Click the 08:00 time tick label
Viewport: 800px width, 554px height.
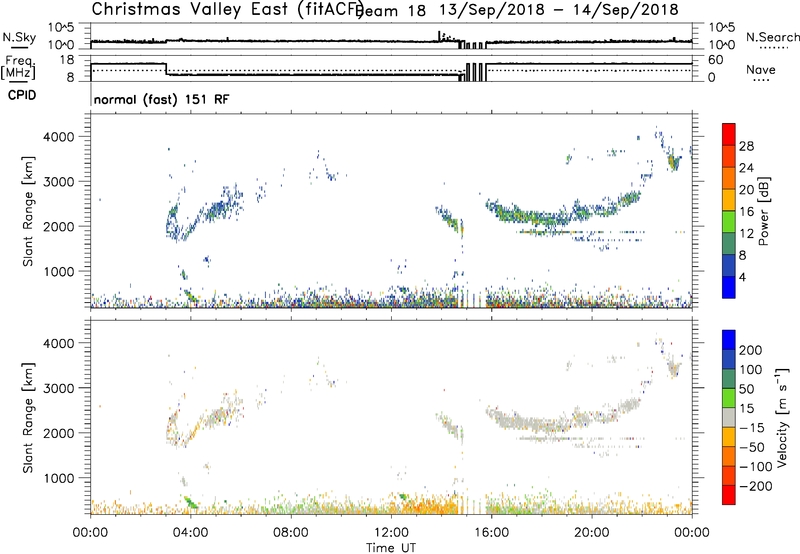(x=291, y=533)
